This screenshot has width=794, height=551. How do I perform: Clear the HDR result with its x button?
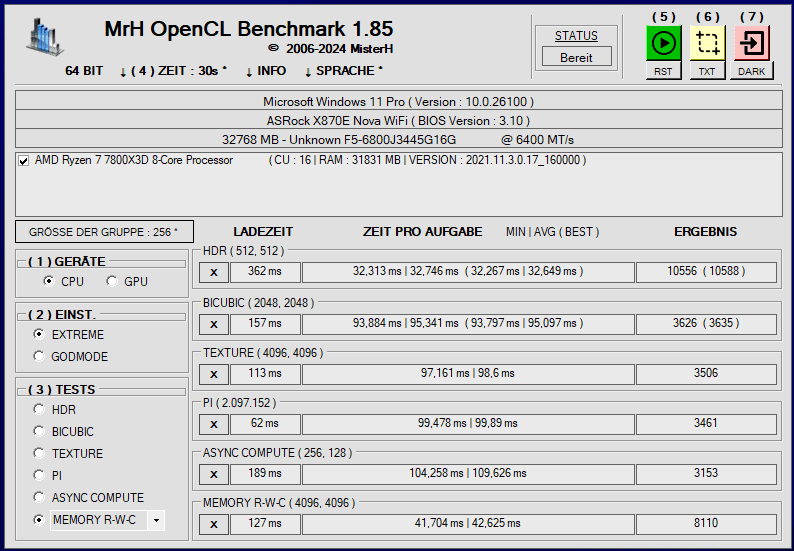[214, 272]
